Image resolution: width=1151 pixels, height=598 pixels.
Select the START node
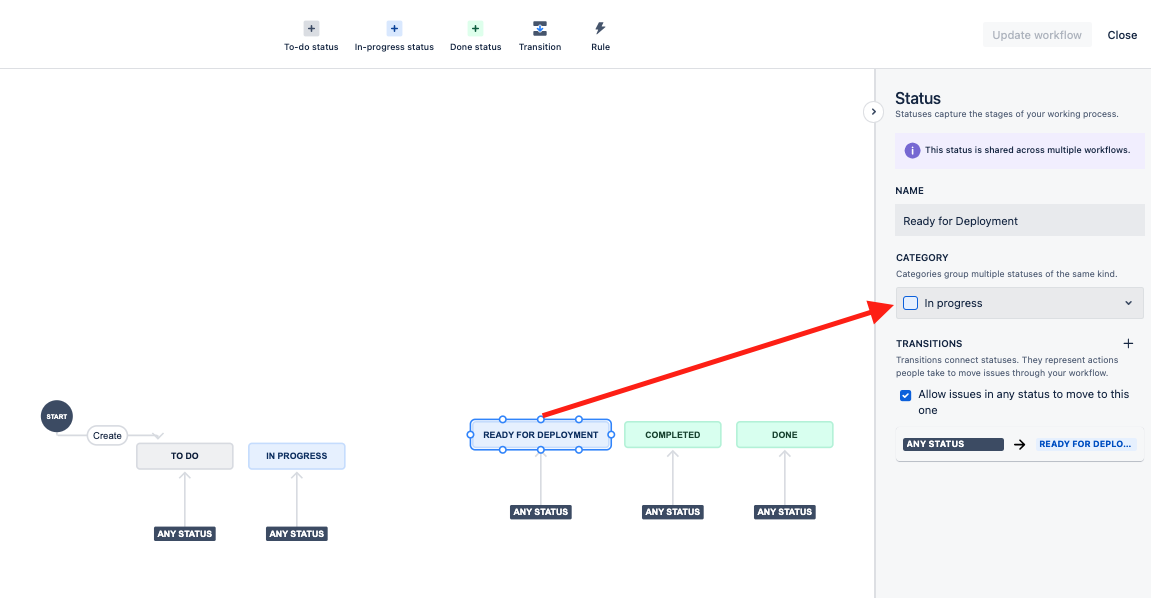(x=56, y=417)
